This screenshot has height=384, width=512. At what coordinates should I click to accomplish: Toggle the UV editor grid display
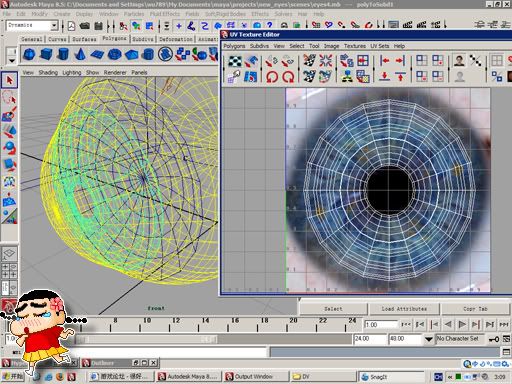coord(496,61)
